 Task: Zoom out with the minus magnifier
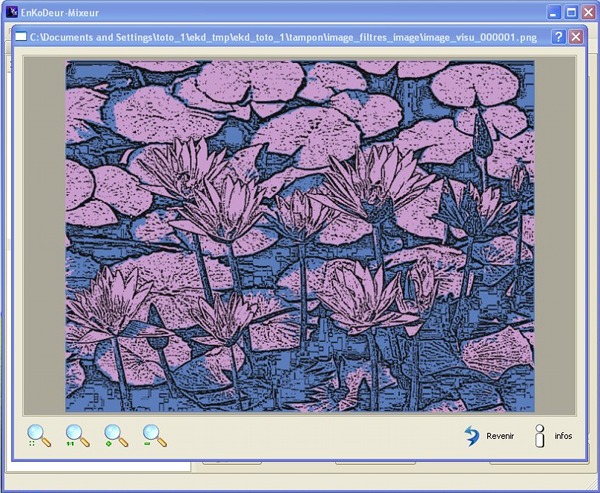pos(155,436)
